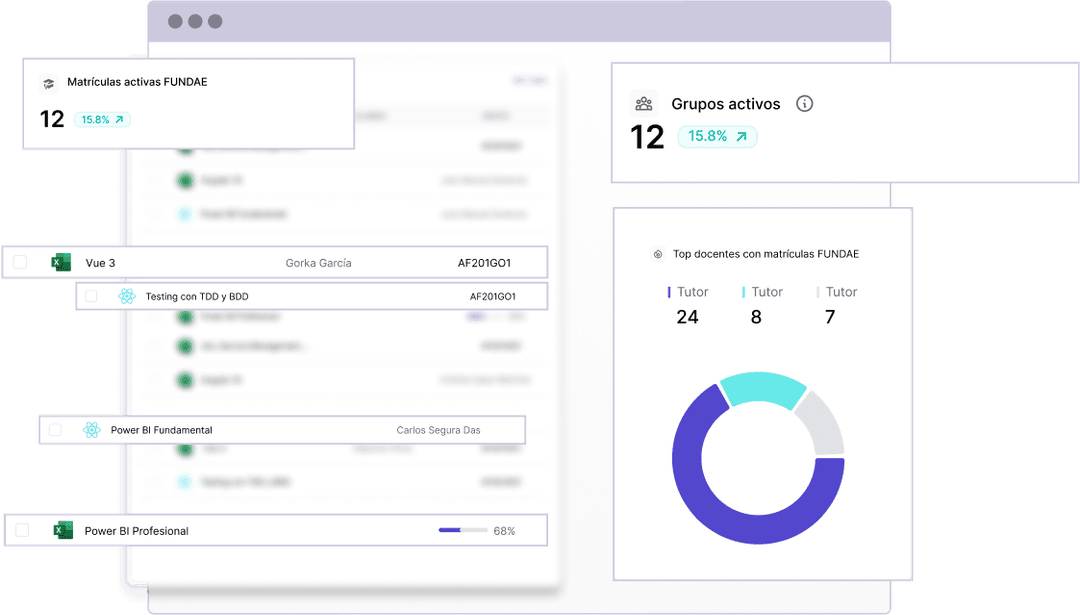Open the Carlos Segura Das tutor name
This screenshot has width=1080, height=615.
coord(438,430)
